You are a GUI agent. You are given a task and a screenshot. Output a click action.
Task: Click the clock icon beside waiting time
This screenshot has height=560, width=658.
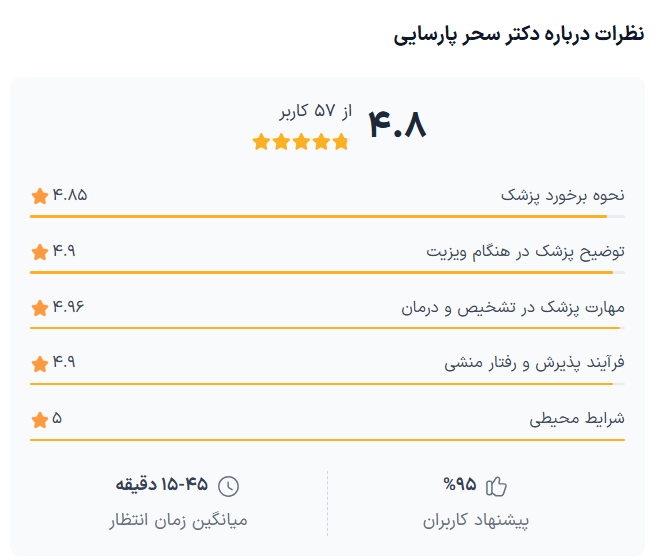coord(229,487)
